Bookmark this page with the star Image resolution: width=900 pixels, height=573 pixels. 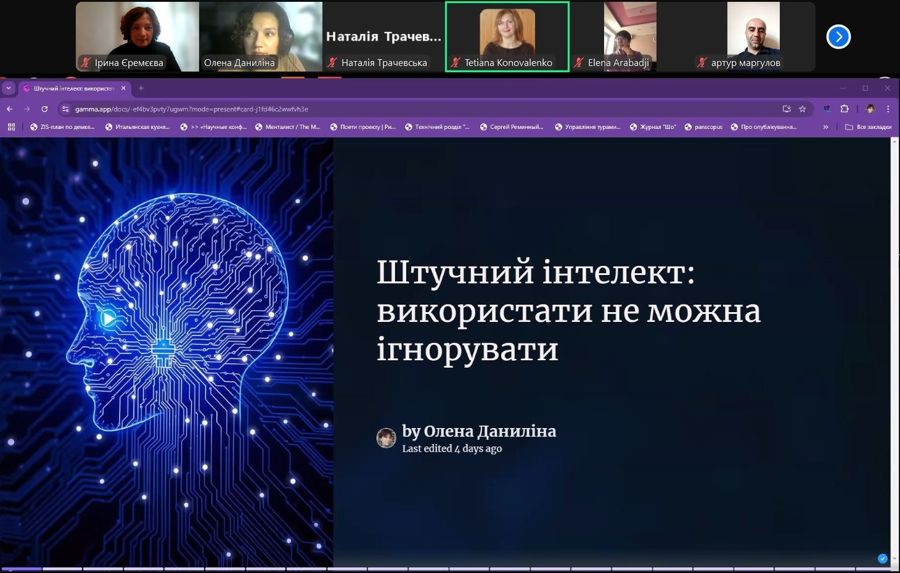point(802,109)
